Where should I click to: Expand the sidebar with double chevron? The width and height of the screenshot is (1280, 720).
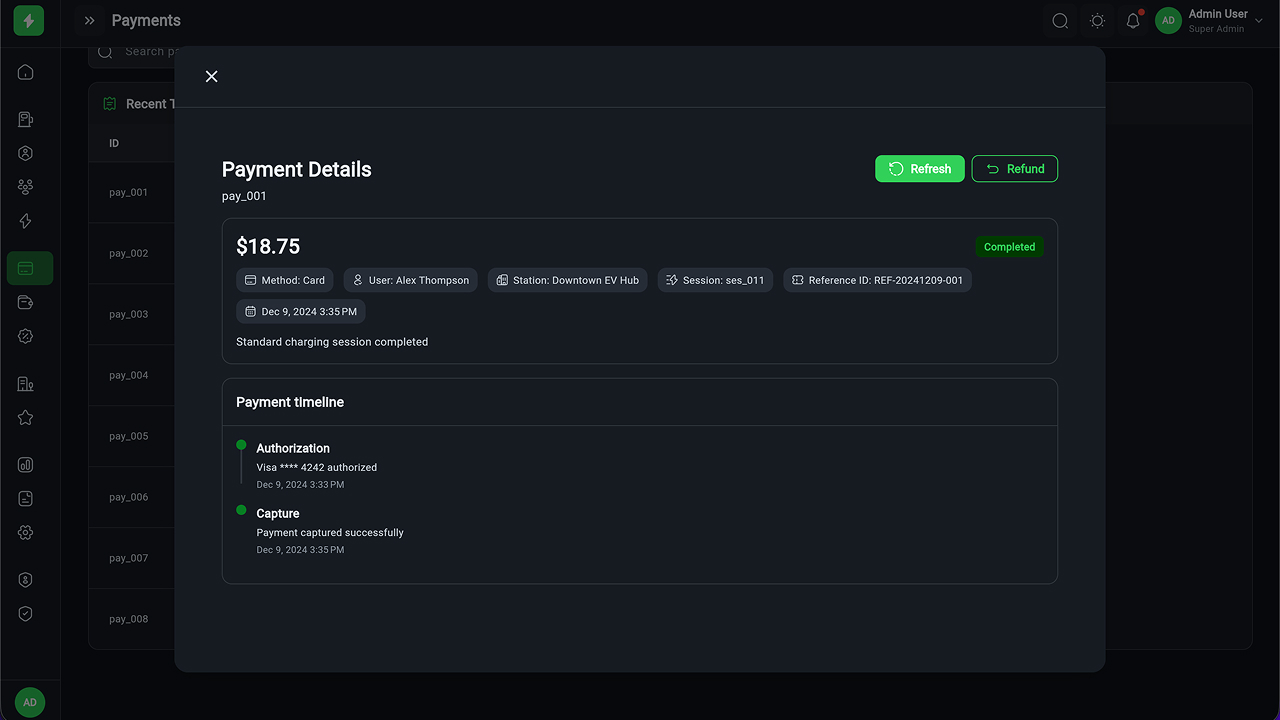(90, 21)
